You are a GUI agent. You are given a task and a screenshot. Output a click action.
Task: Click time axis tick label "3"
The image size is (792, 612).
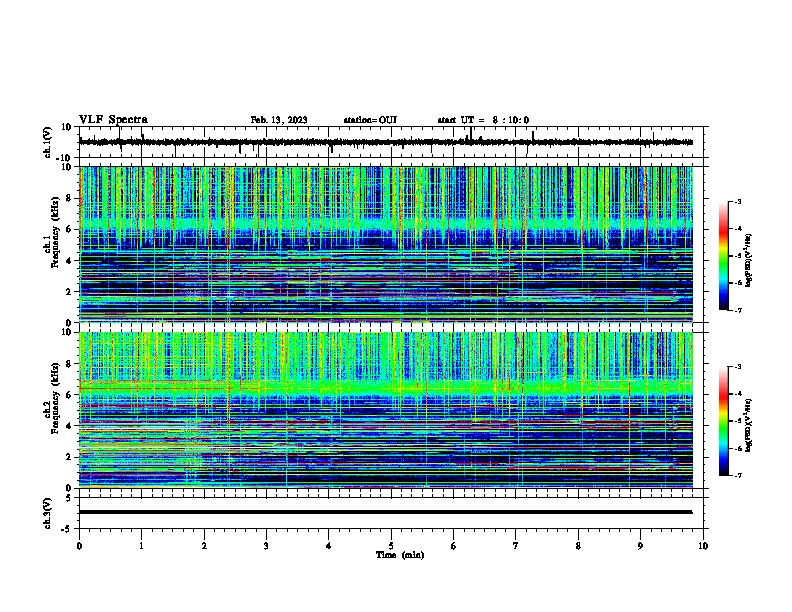pos(266,546)
